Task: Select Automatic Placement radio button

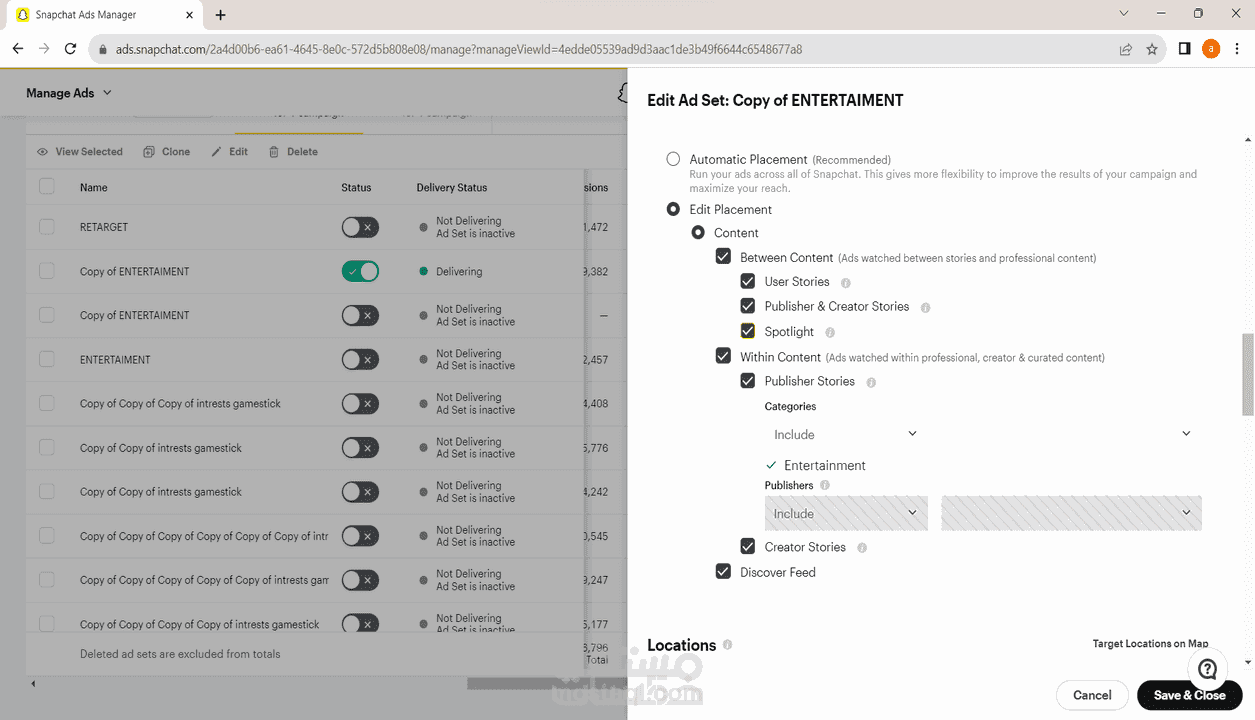Action: pyautogui.click(x=673, y=159)
